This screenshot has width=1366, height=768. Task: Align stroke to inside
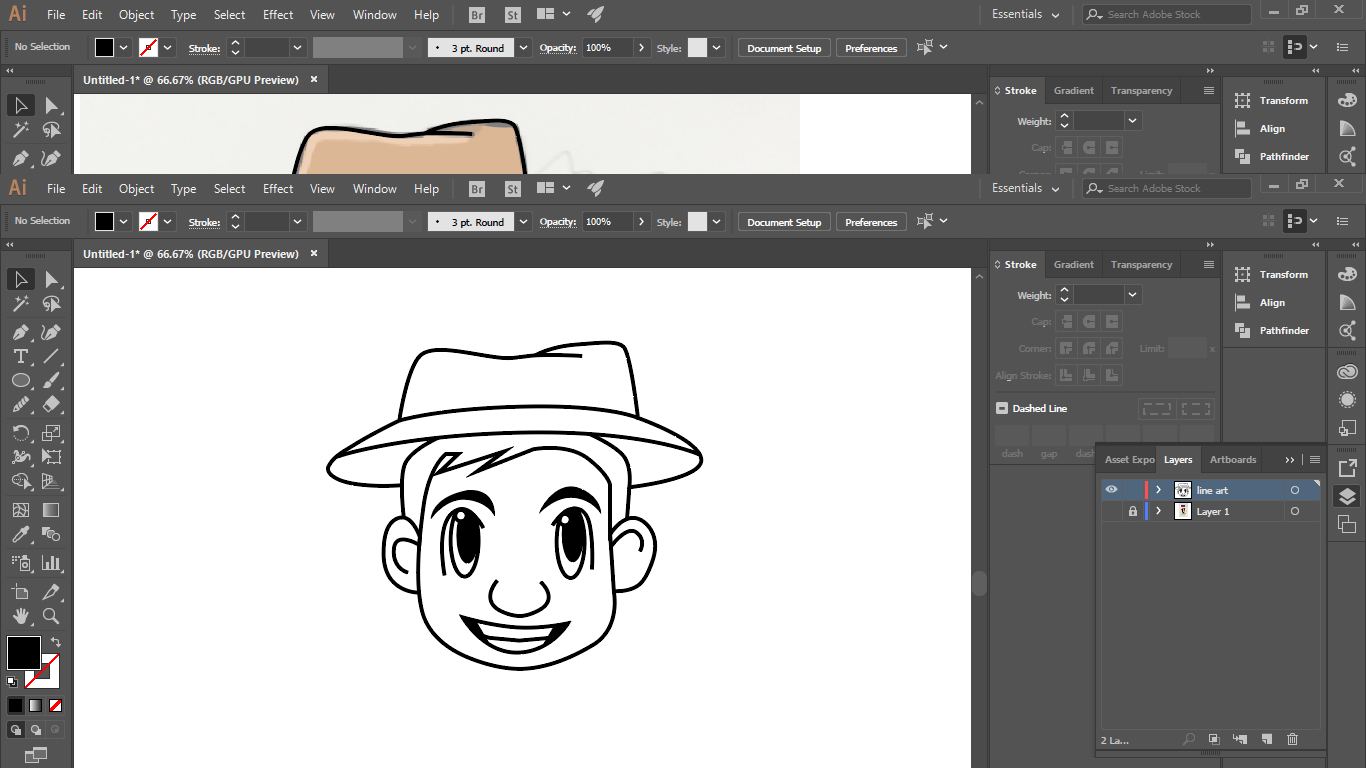[x=1088, y=376]
